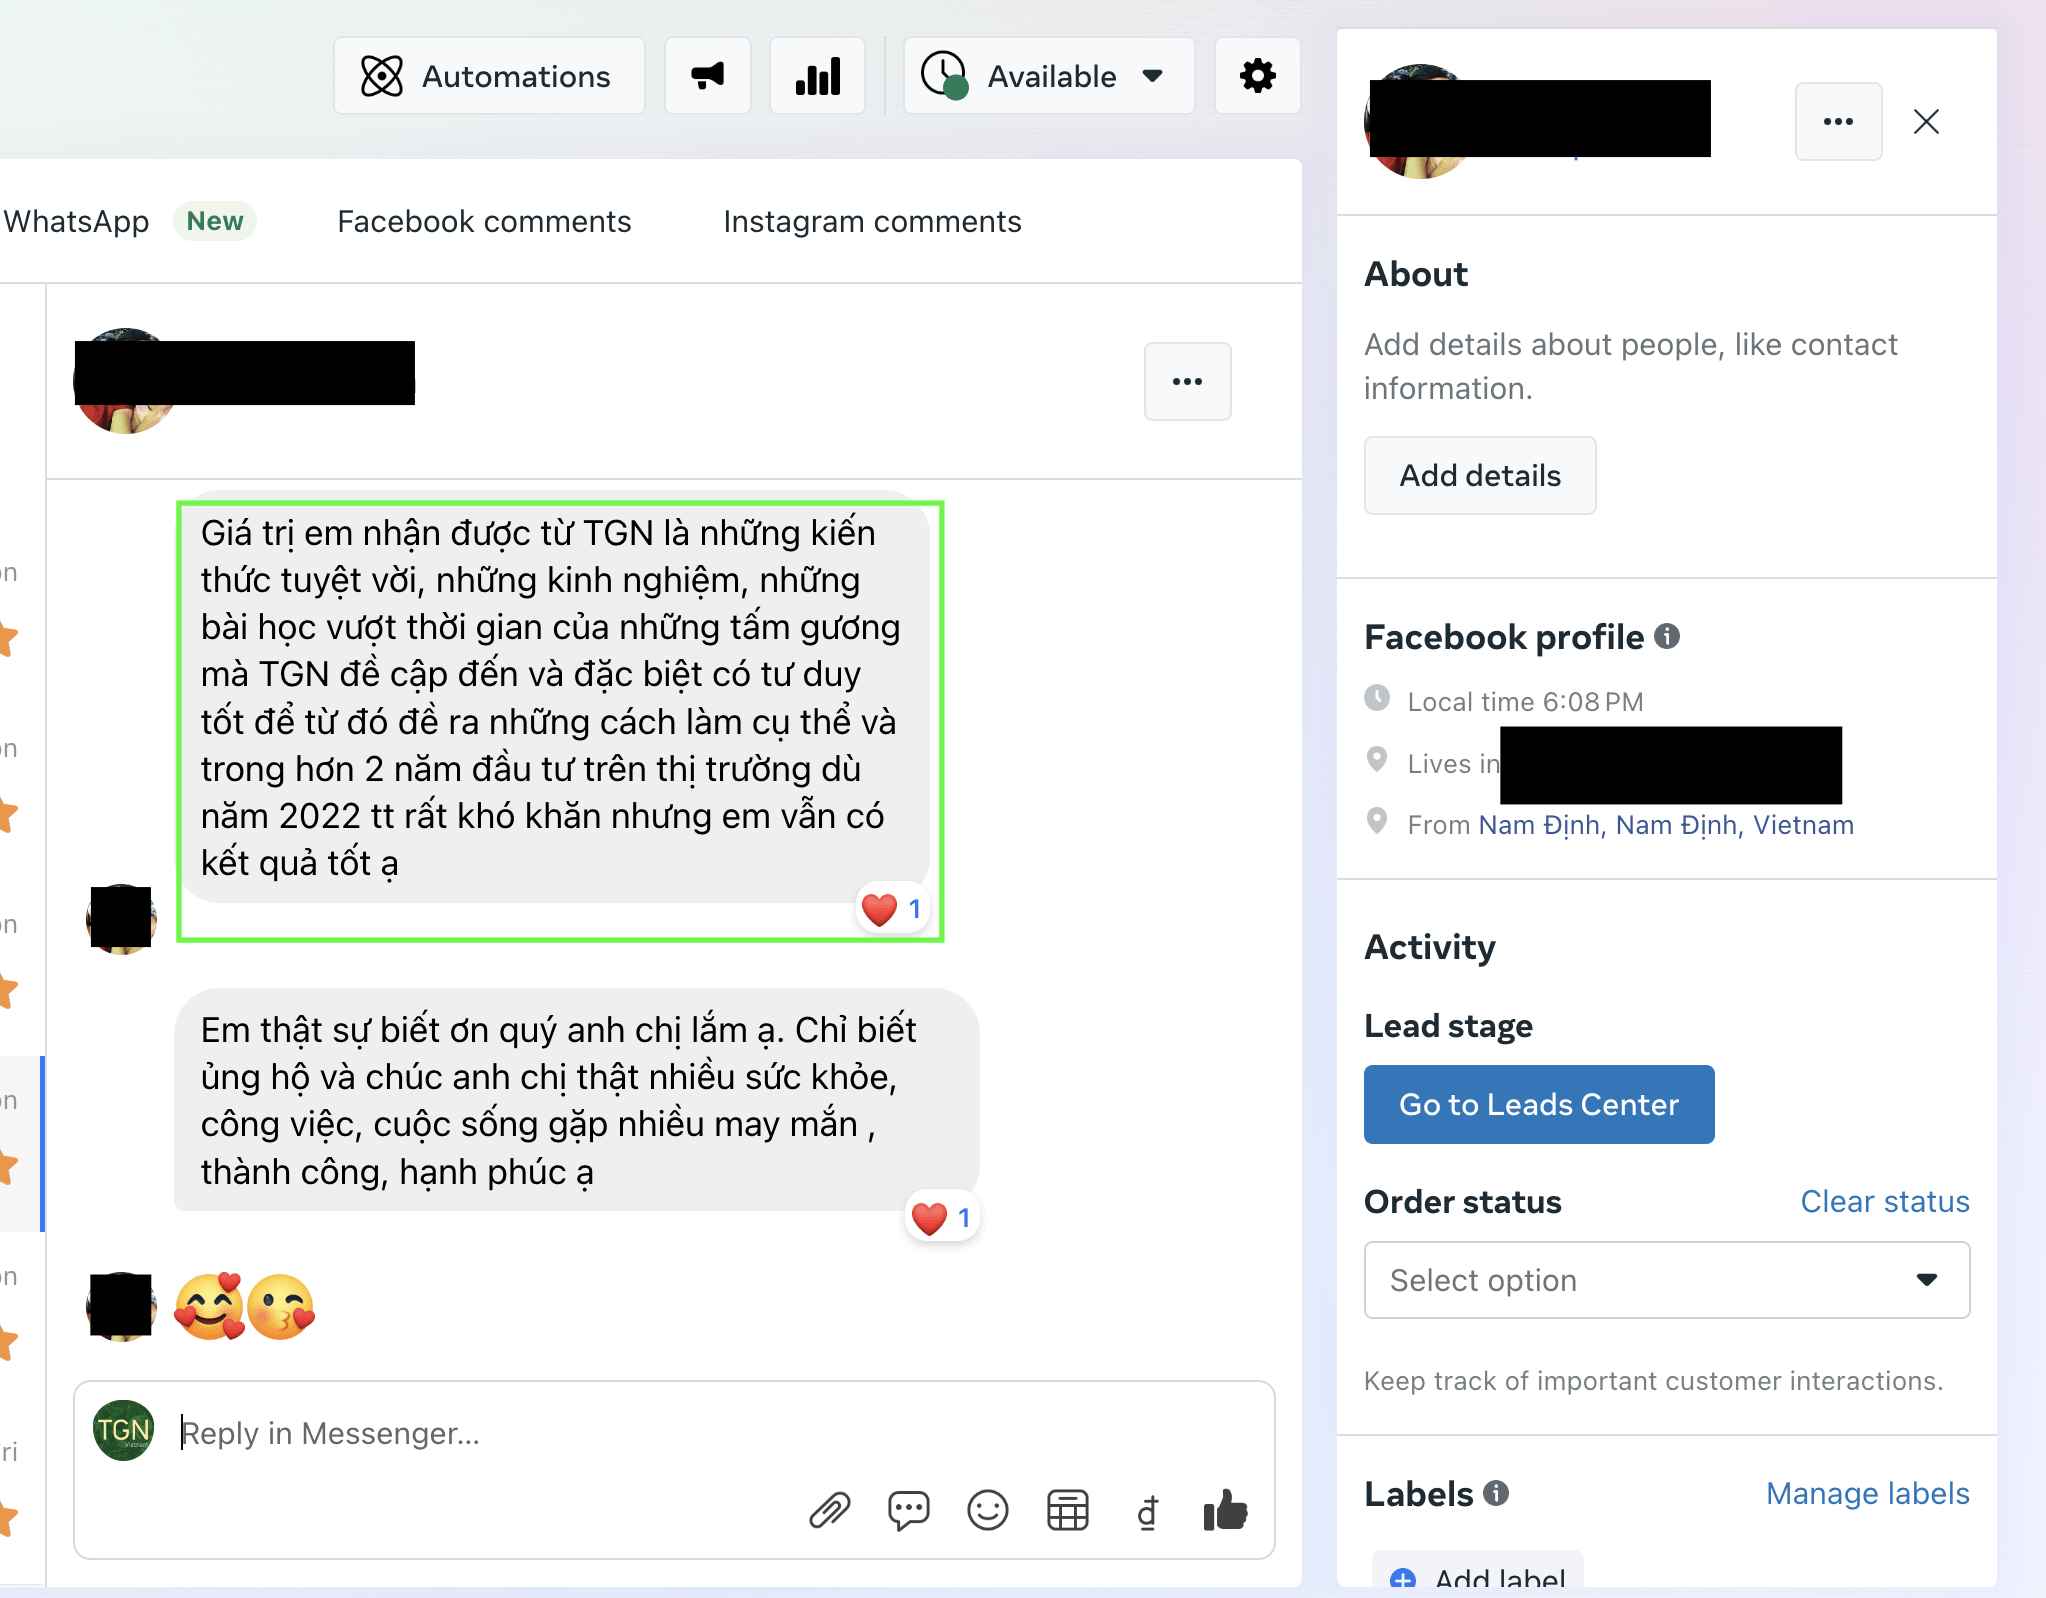
Task: Open contact panel three-dot menu
Action: coord(1838,121)
